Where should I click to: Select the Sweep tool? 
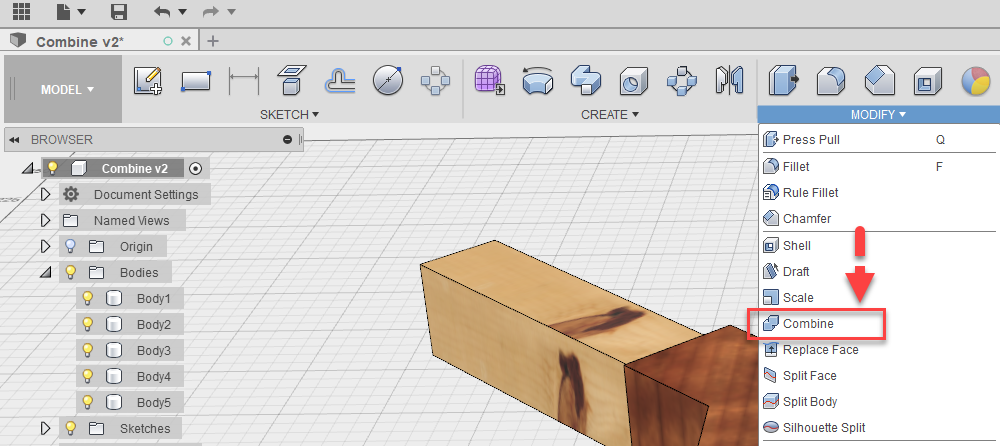(585, 81)
